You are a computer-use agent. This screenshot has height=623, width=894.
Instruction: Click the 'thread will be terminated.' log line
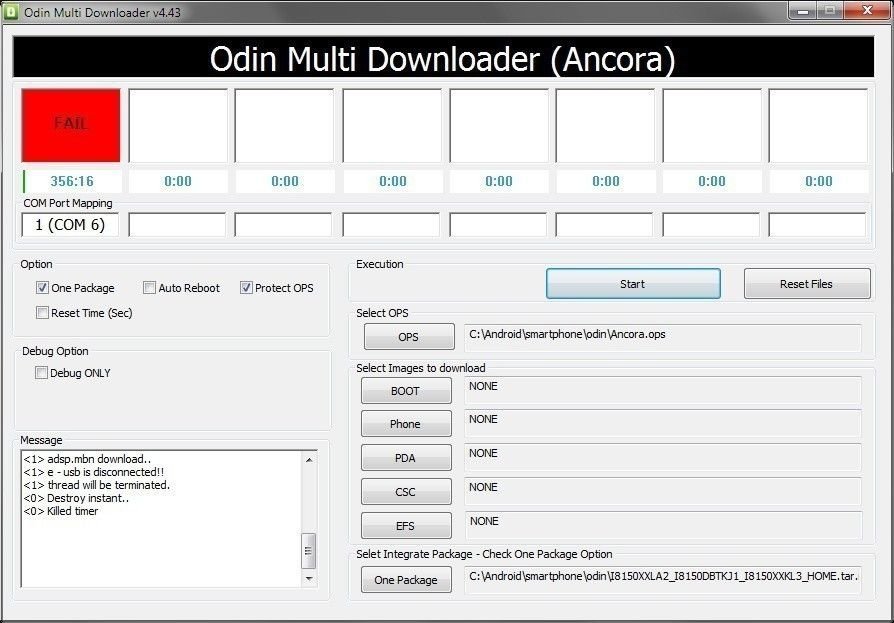(97, 485)
